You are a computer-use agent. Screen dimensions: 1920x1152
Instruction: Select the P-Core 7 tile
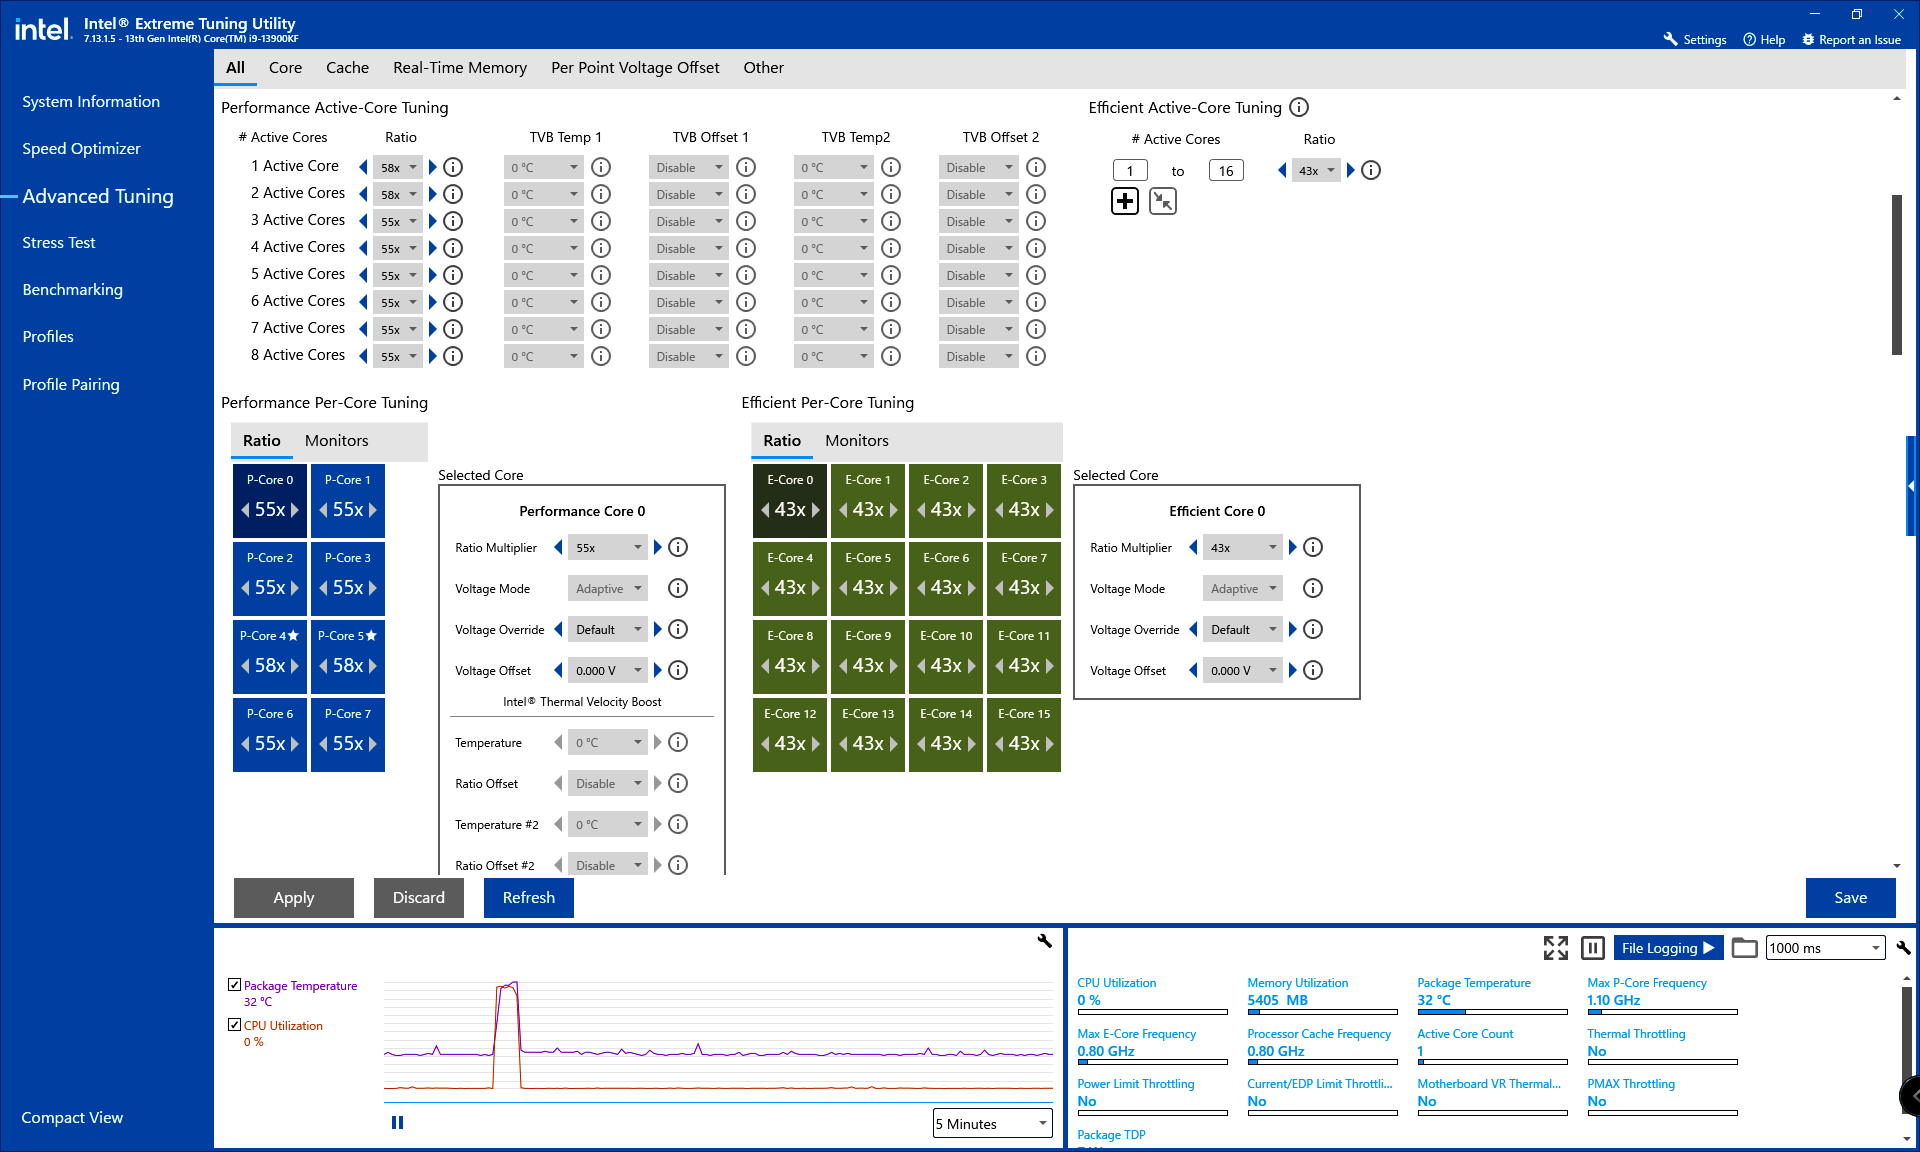[348, 733]
